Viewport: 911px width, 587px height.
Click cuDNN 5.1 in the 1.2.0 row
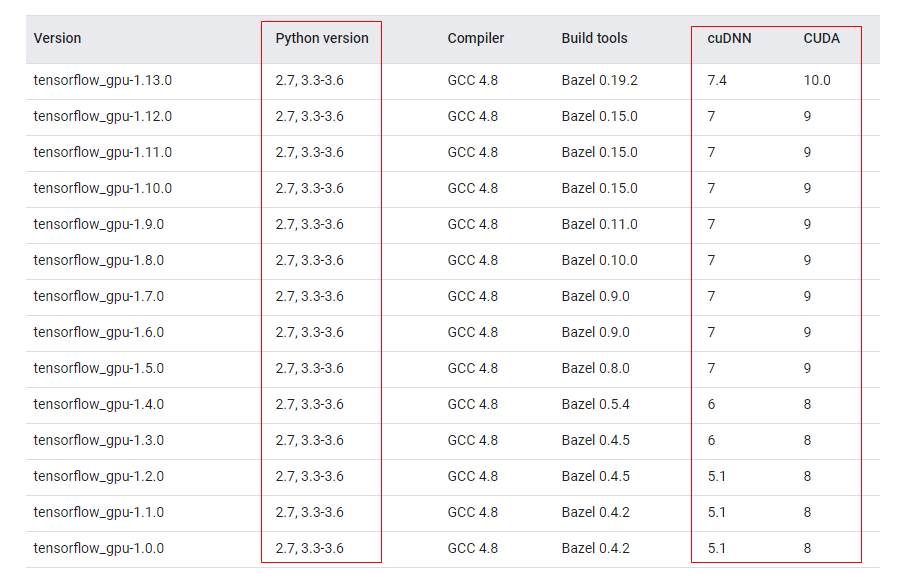716,477
